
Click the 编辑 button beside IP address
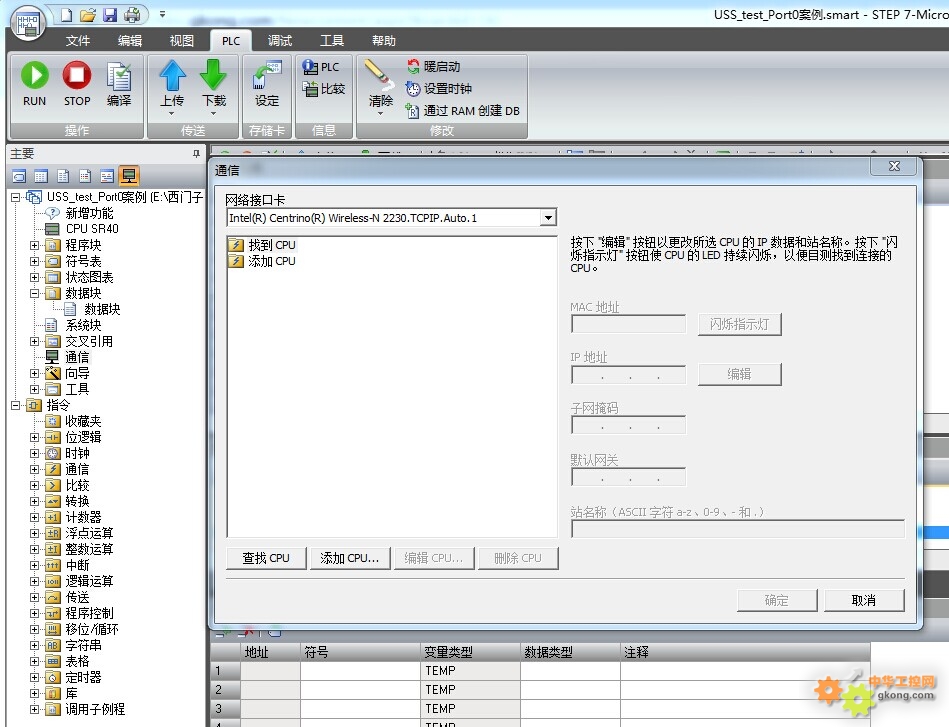[740, 374]
